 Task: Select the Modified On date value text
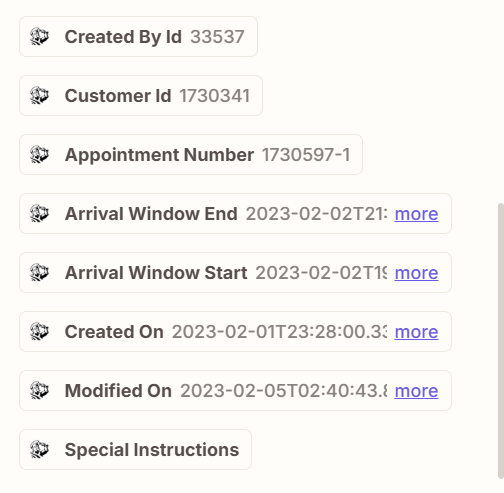click(284, 391)
